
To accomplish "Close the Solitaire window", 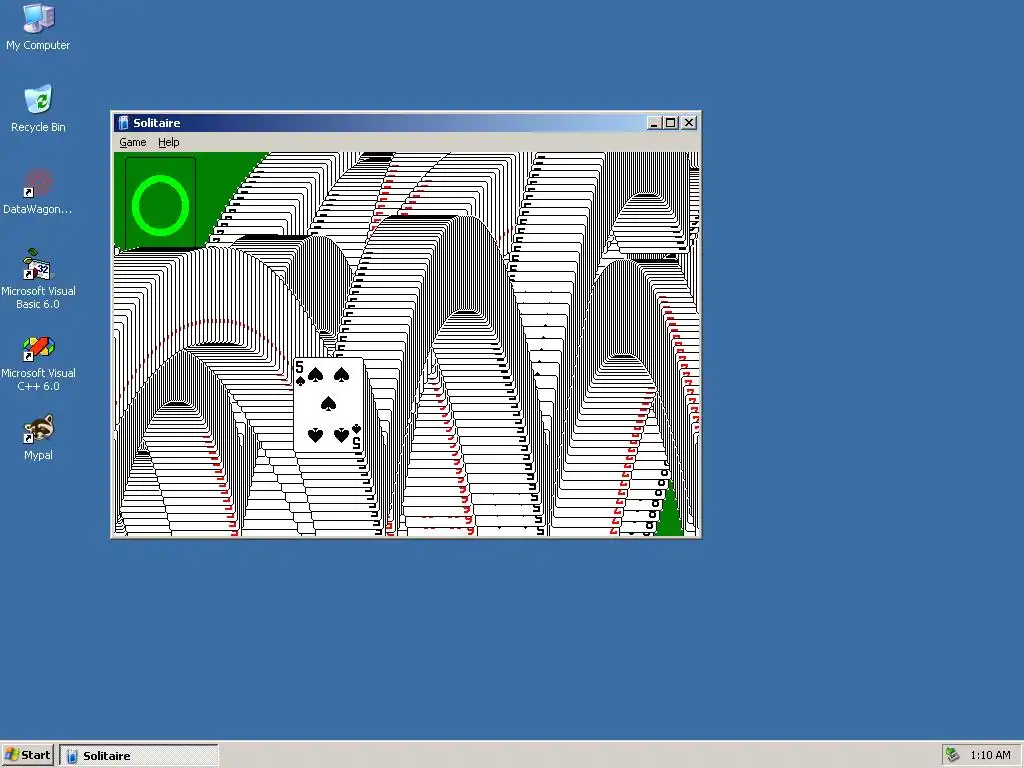I will [689, 123].
